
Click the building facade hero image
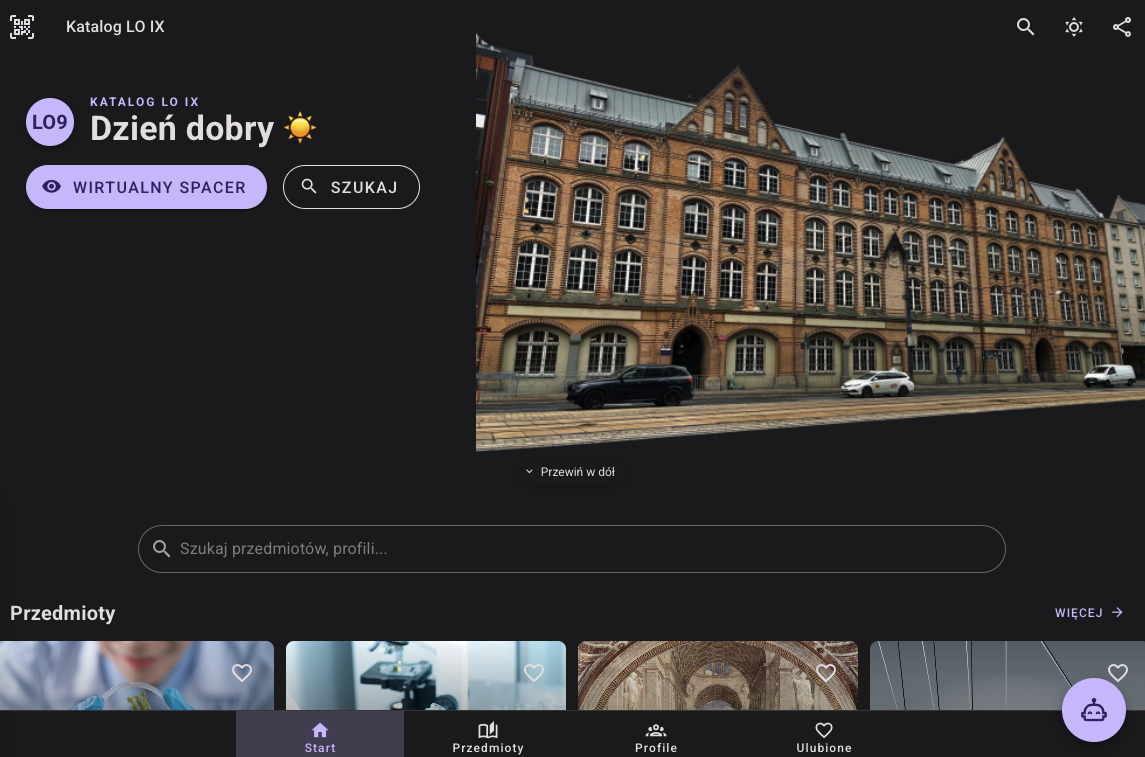pyautogui.click(x=810, y=238)
